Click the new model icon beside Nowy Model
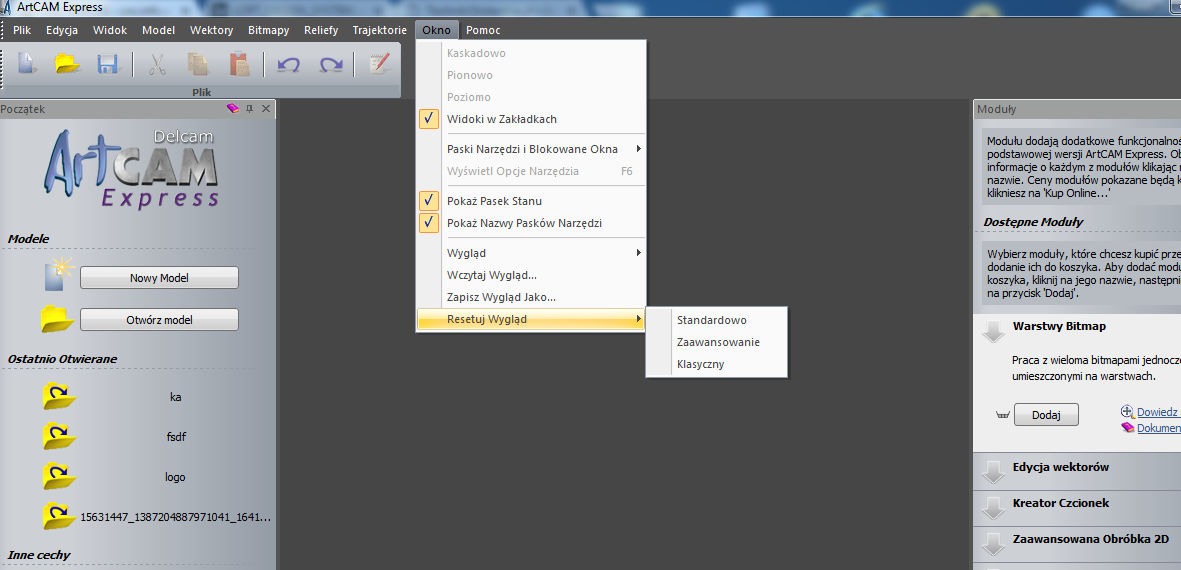The width and height of the screenshot is (1181, 570). point(57,273)
